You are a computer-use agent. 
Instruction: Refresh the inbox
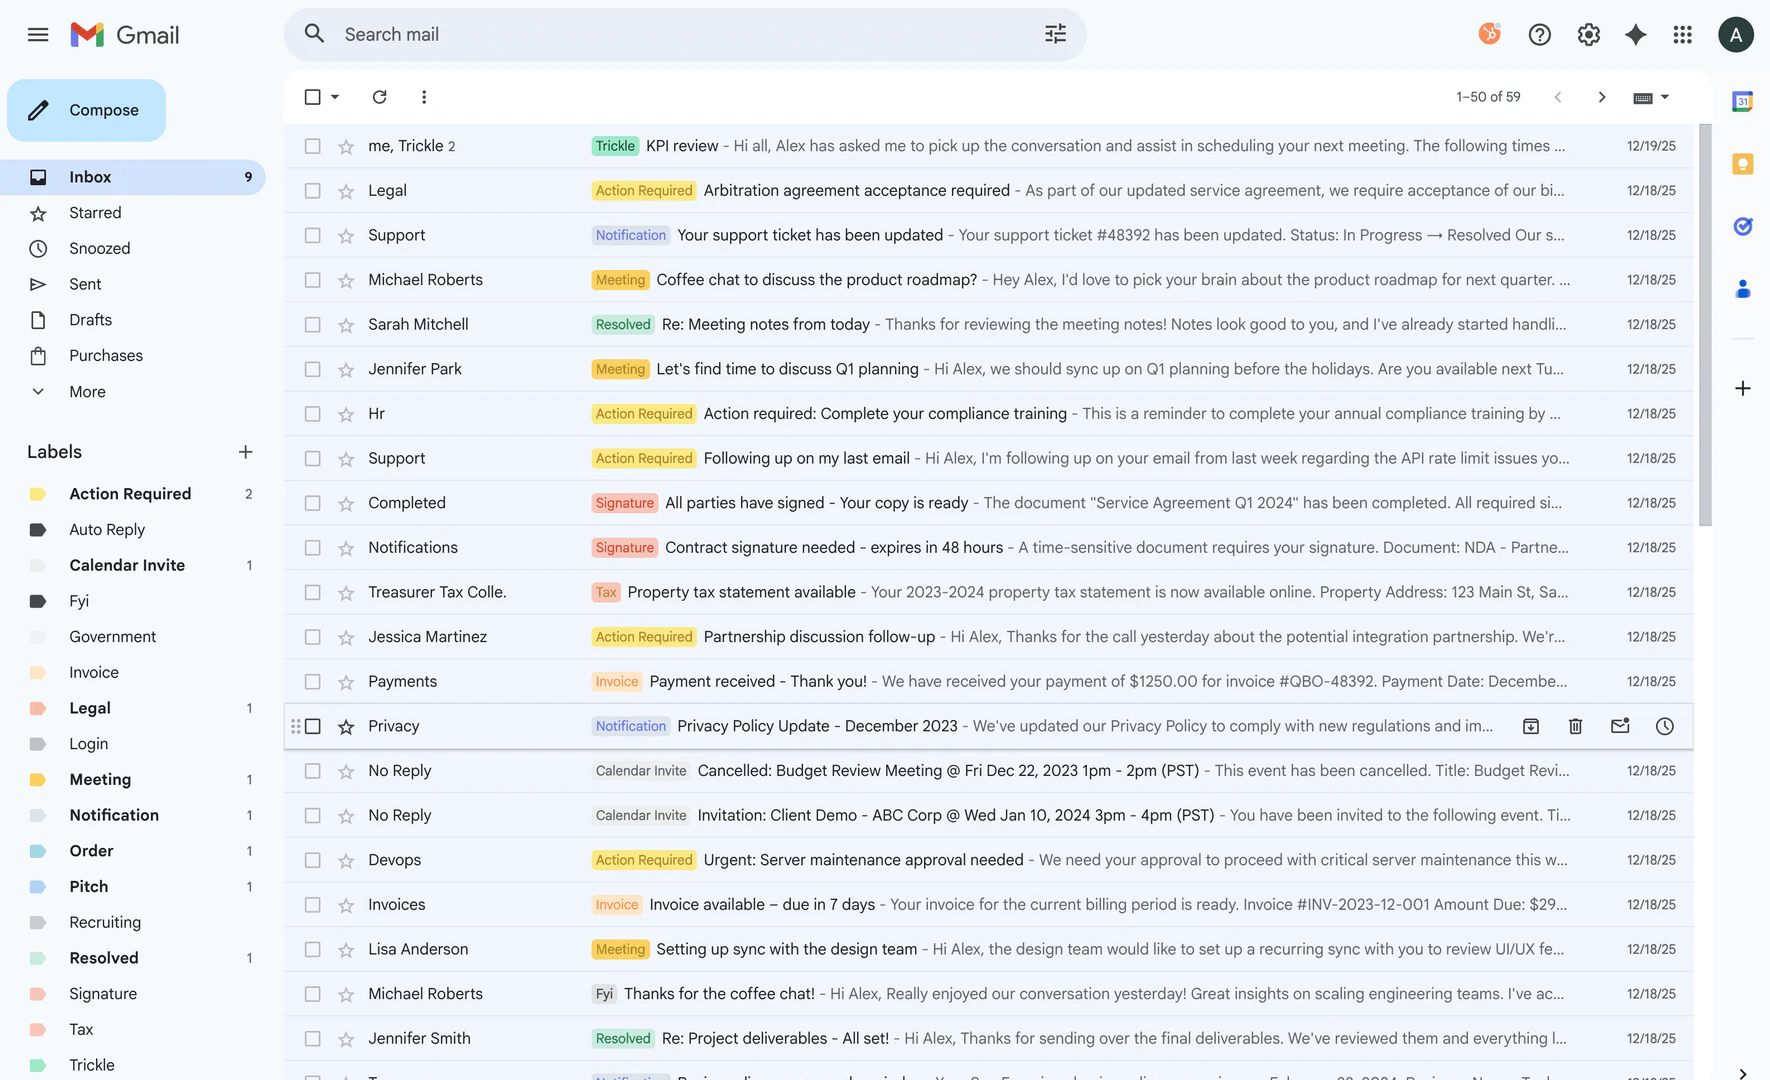(x=379, y=97)
